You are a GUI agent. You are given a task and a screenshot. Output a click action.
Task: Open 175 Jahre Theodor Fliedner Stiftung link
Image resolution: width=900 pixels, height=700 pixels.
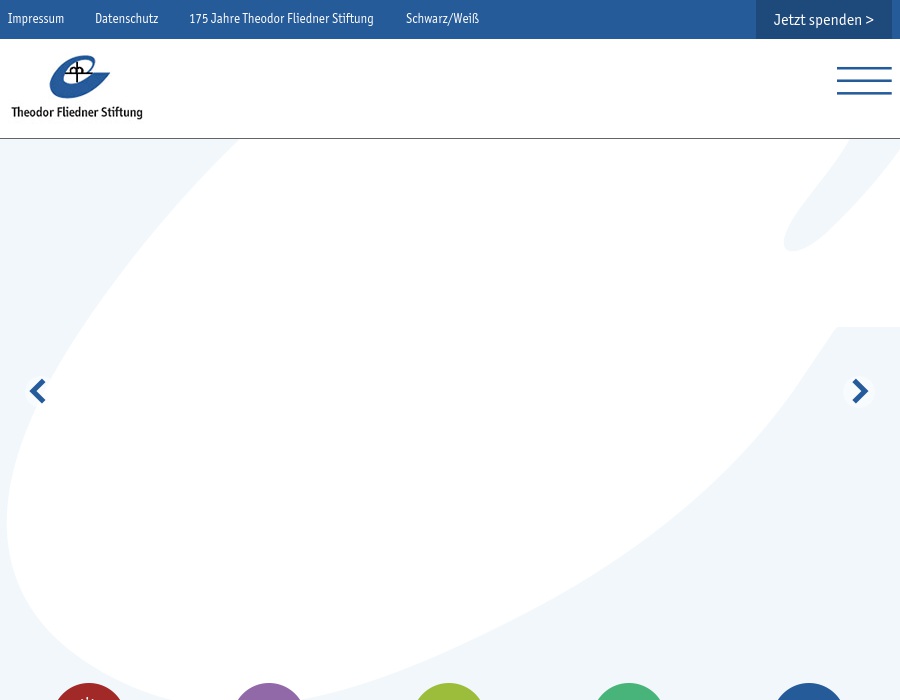[281, 19]
